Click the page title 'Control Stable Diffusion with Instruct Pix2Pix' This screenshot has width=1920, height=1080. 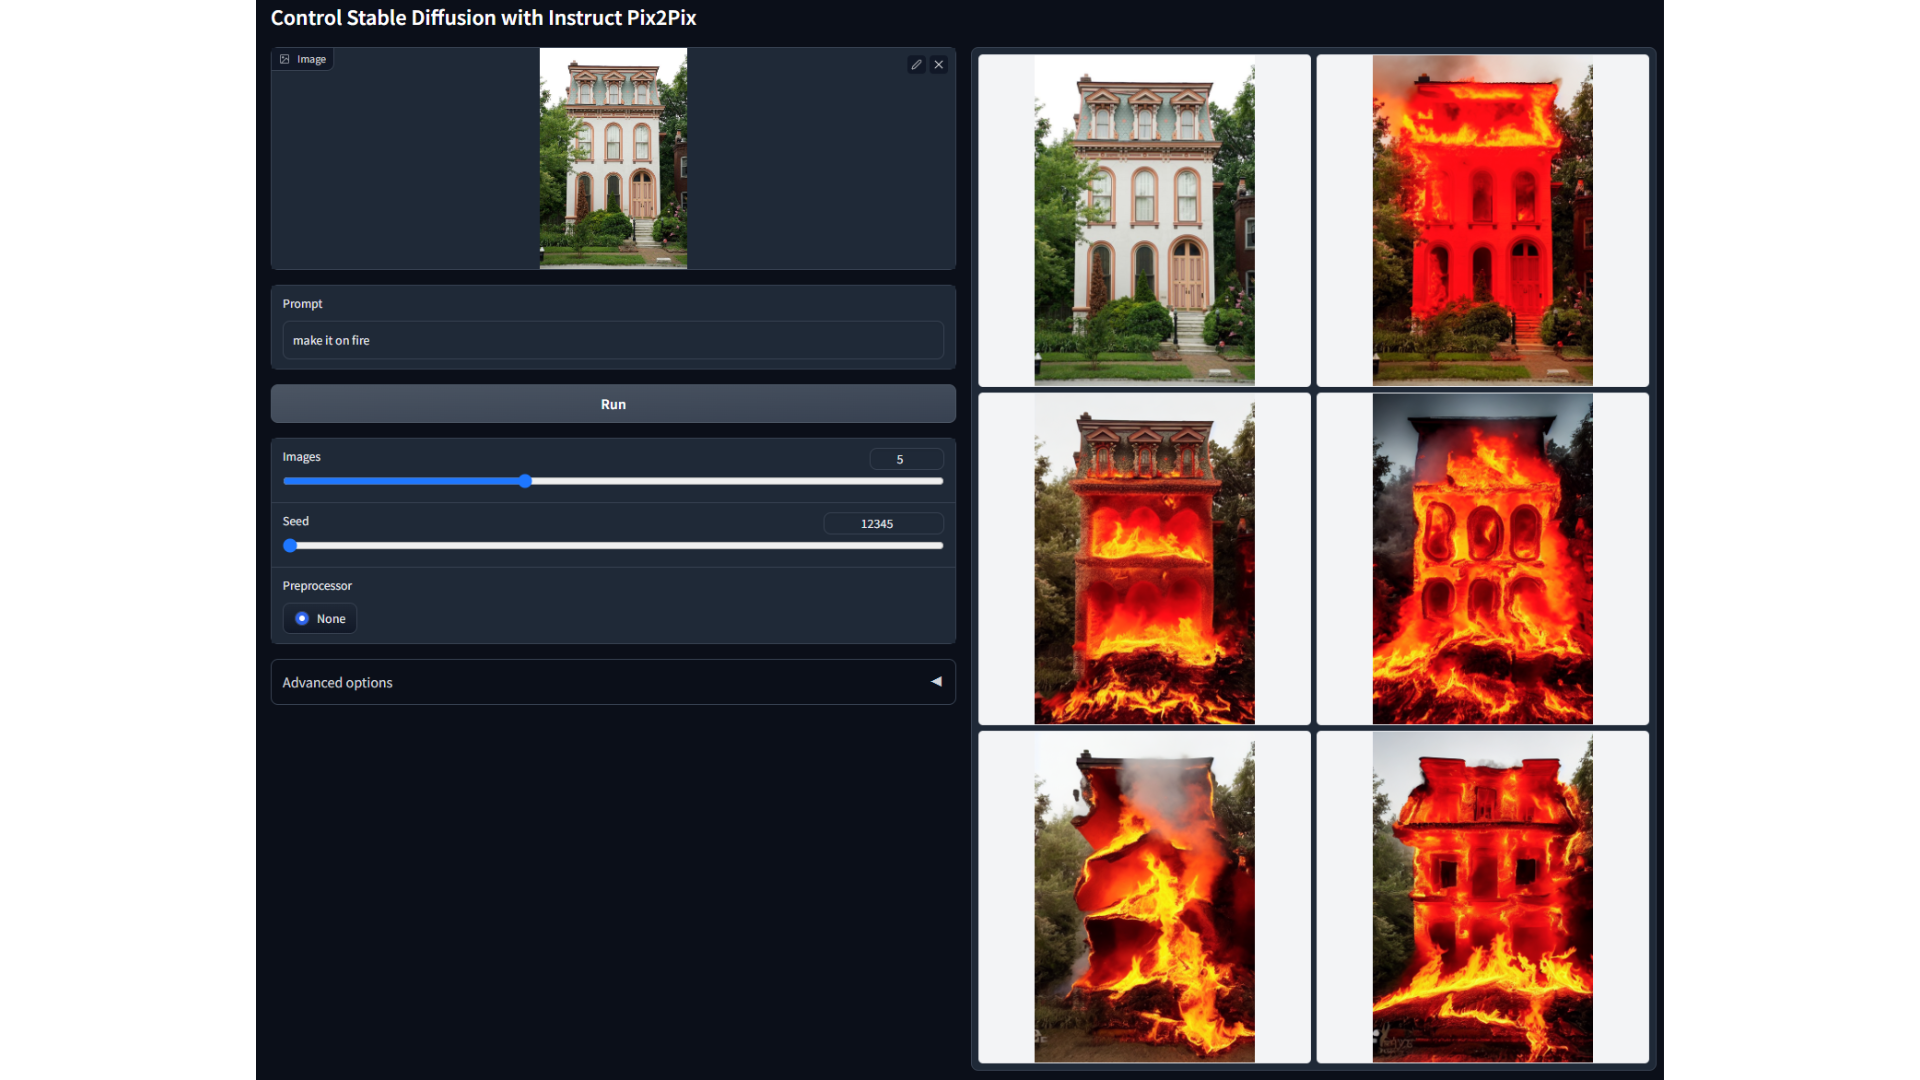pyautogui.click(x=483, y=18)
